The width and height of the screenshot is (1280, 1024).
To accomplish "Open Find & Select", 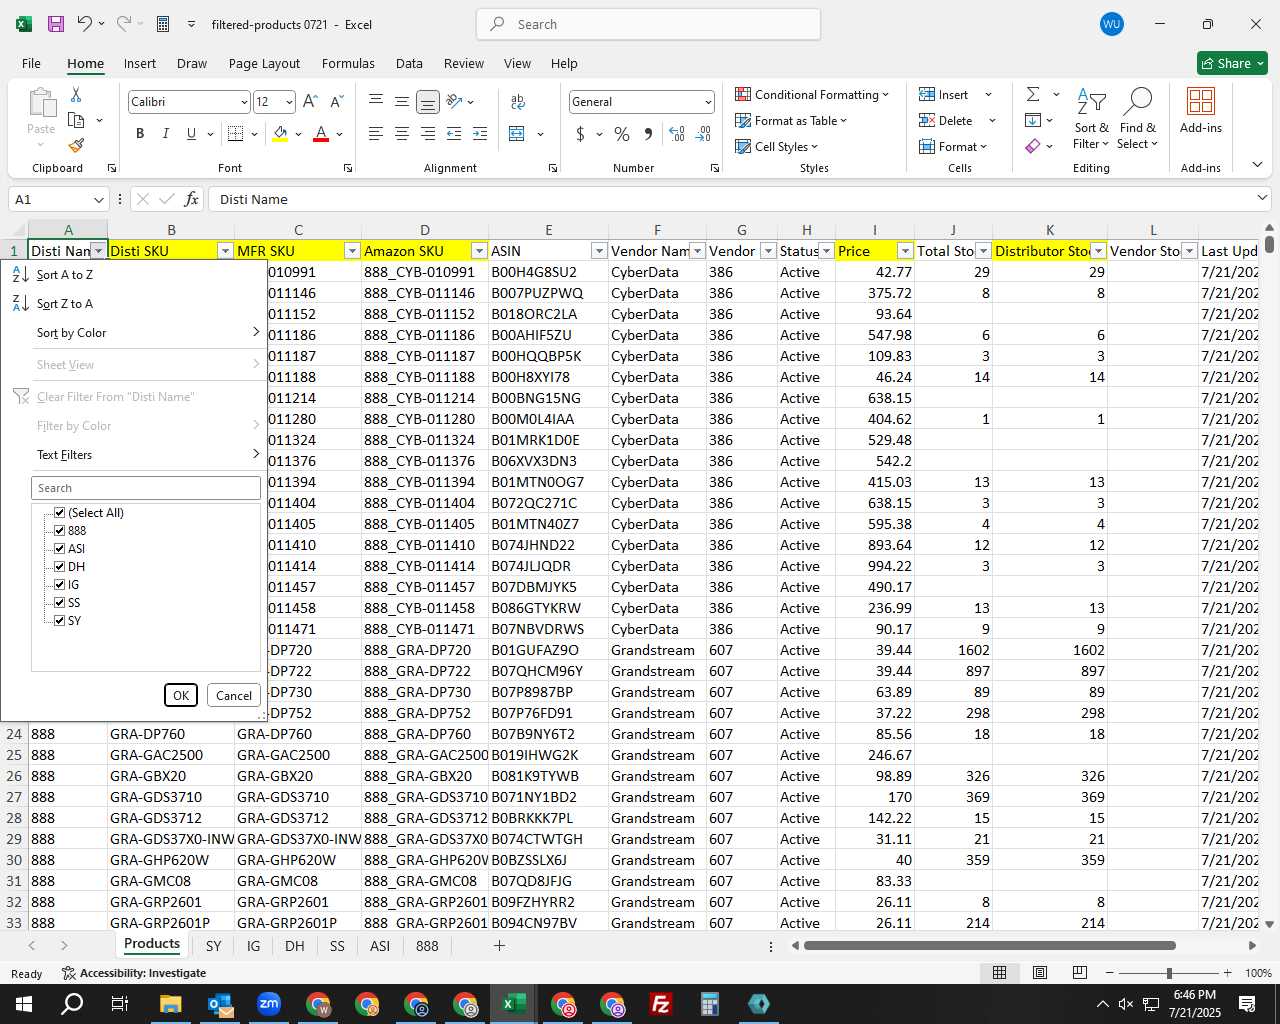I will pos(1138,119).
